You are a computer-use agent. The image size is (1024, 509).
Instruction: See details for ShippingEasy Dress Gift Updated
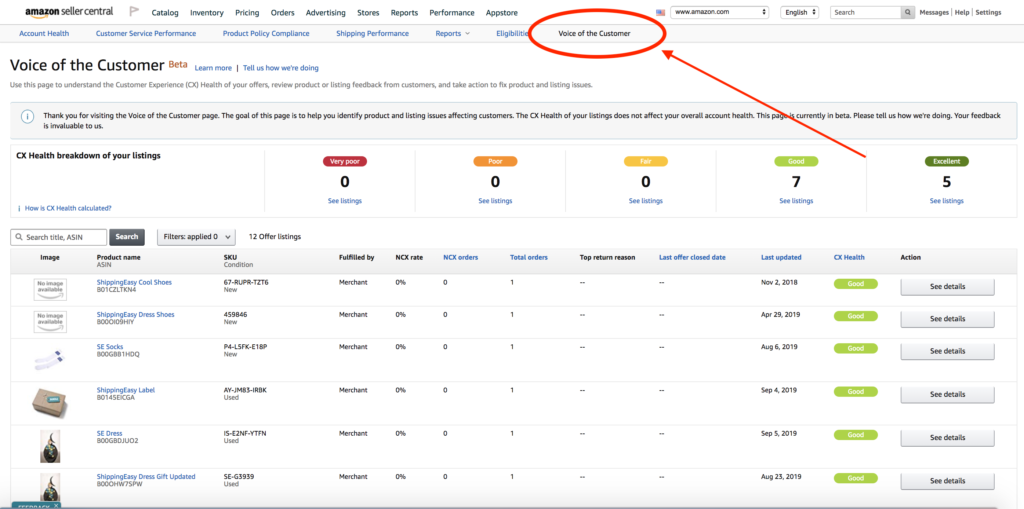pos(948,481)
